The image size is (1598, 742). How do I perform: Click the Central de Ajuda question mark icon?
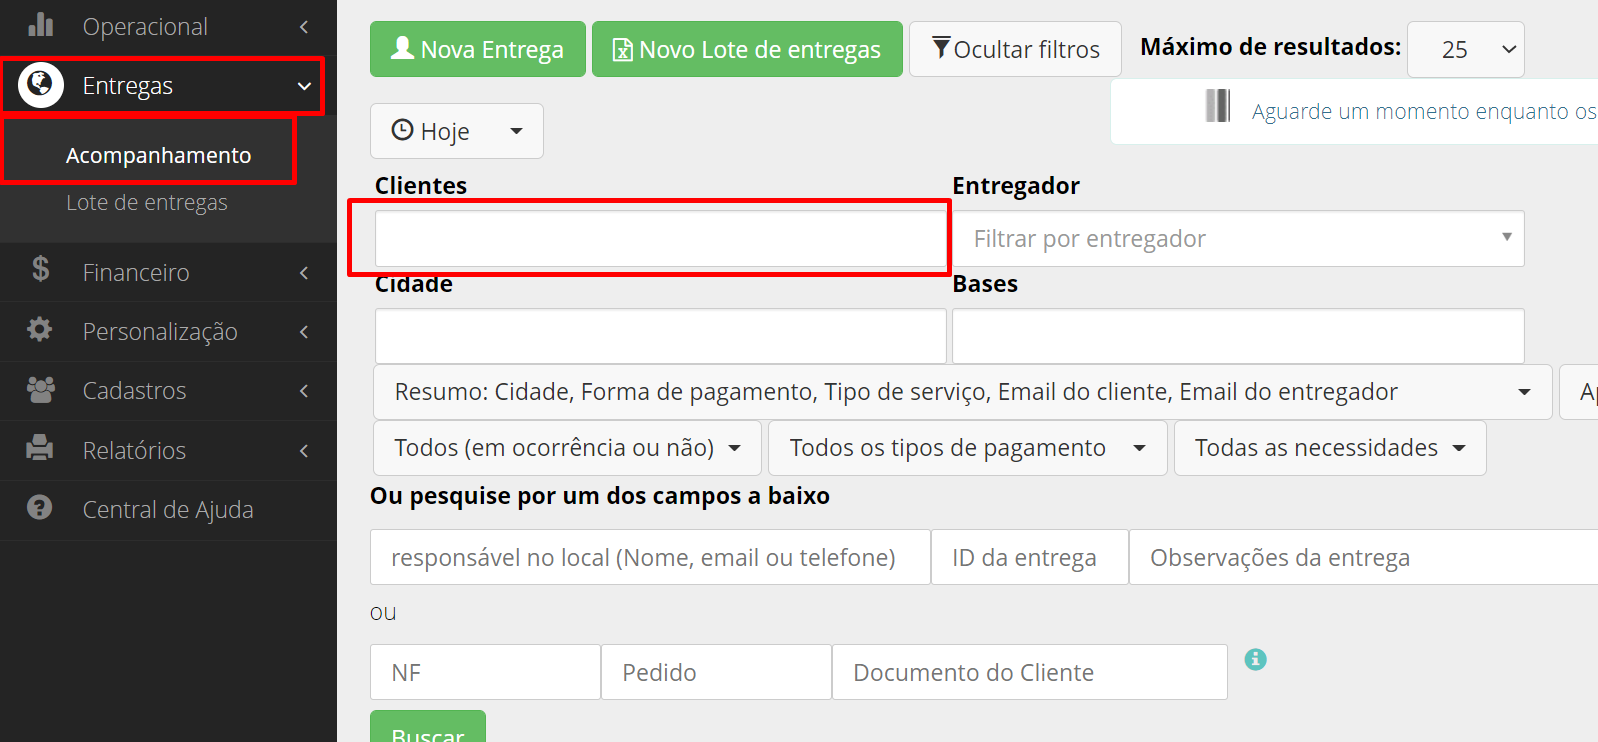coord(40,508)
